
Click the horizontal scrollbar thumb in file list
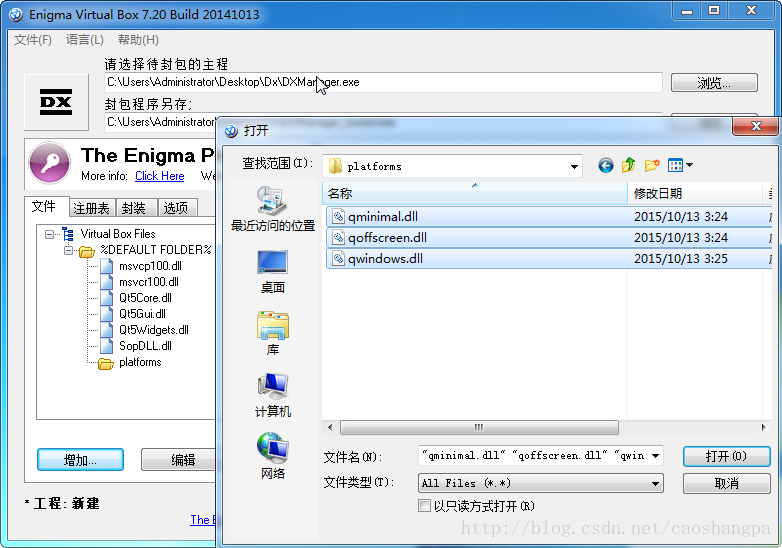click(479, 427)
